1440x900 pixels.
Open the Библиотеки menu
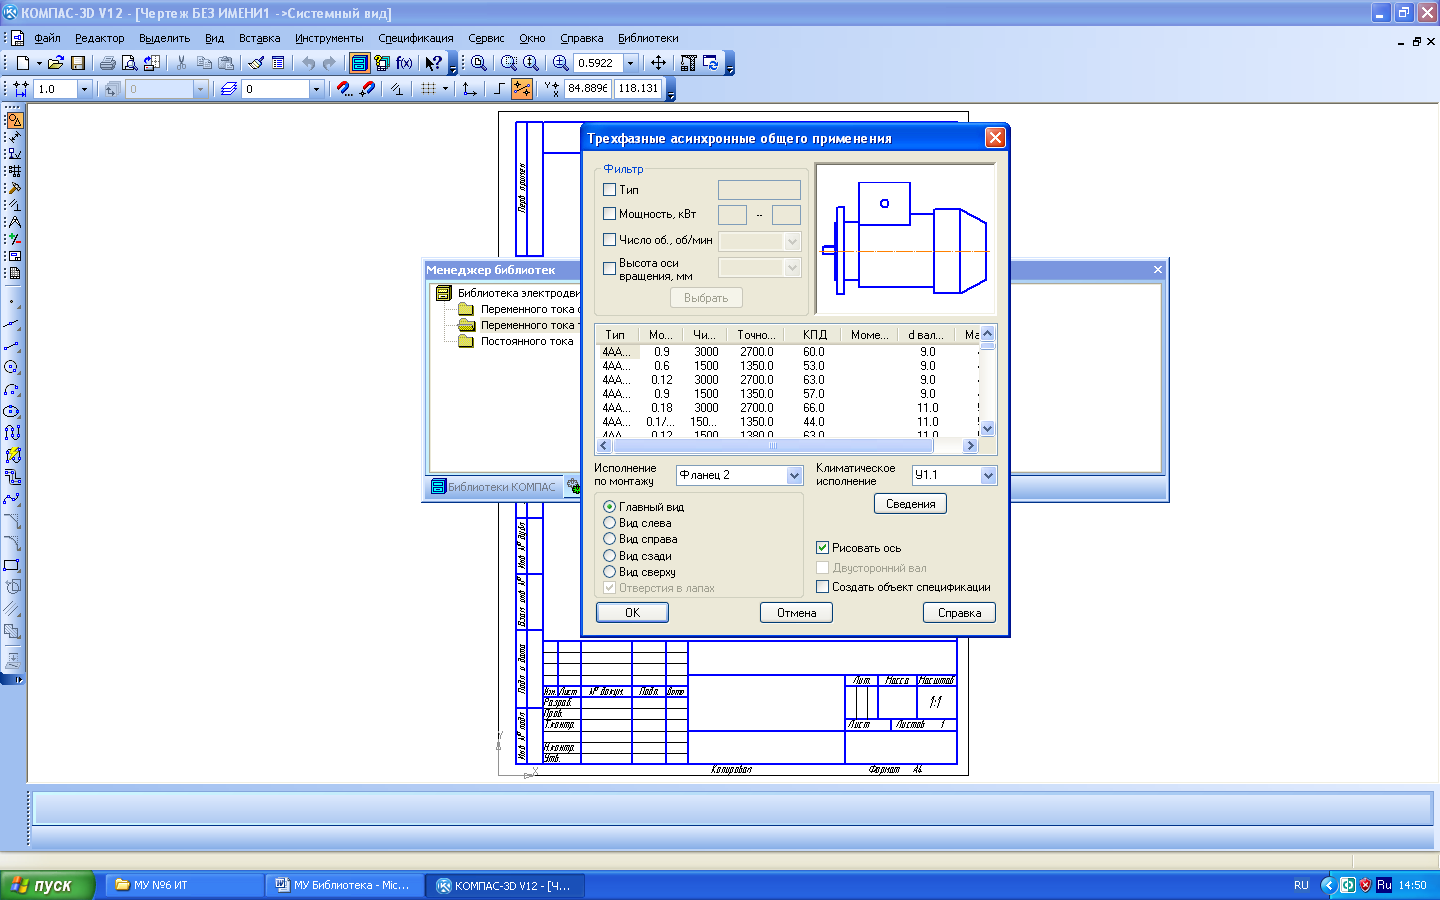(648, 38)
